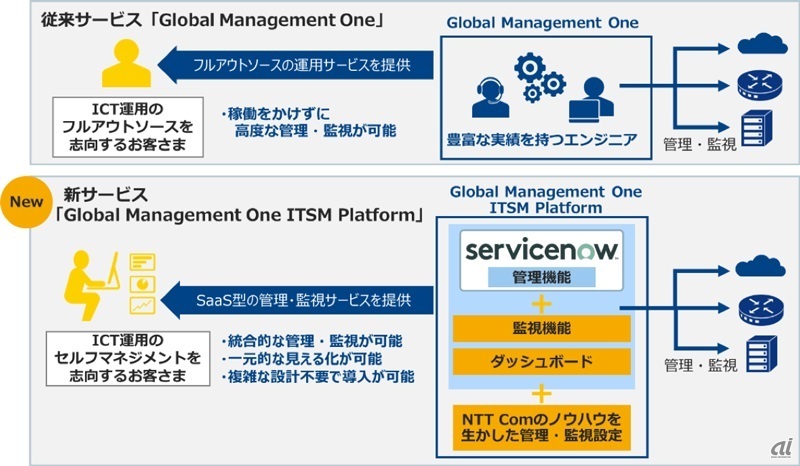This screenshot has width=800, height=466.
Task: Click the plus sign below ServiceNow box
Action: pos(541,305)
